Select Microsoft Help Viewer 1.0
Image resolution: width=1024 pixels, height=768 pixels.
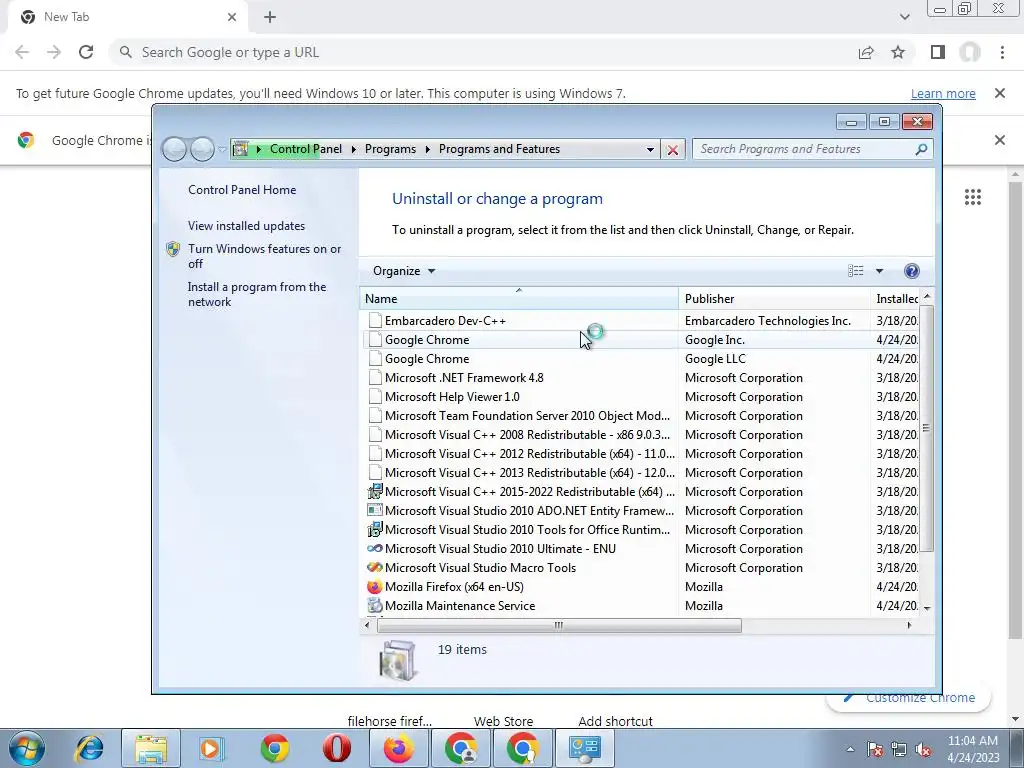639,396
